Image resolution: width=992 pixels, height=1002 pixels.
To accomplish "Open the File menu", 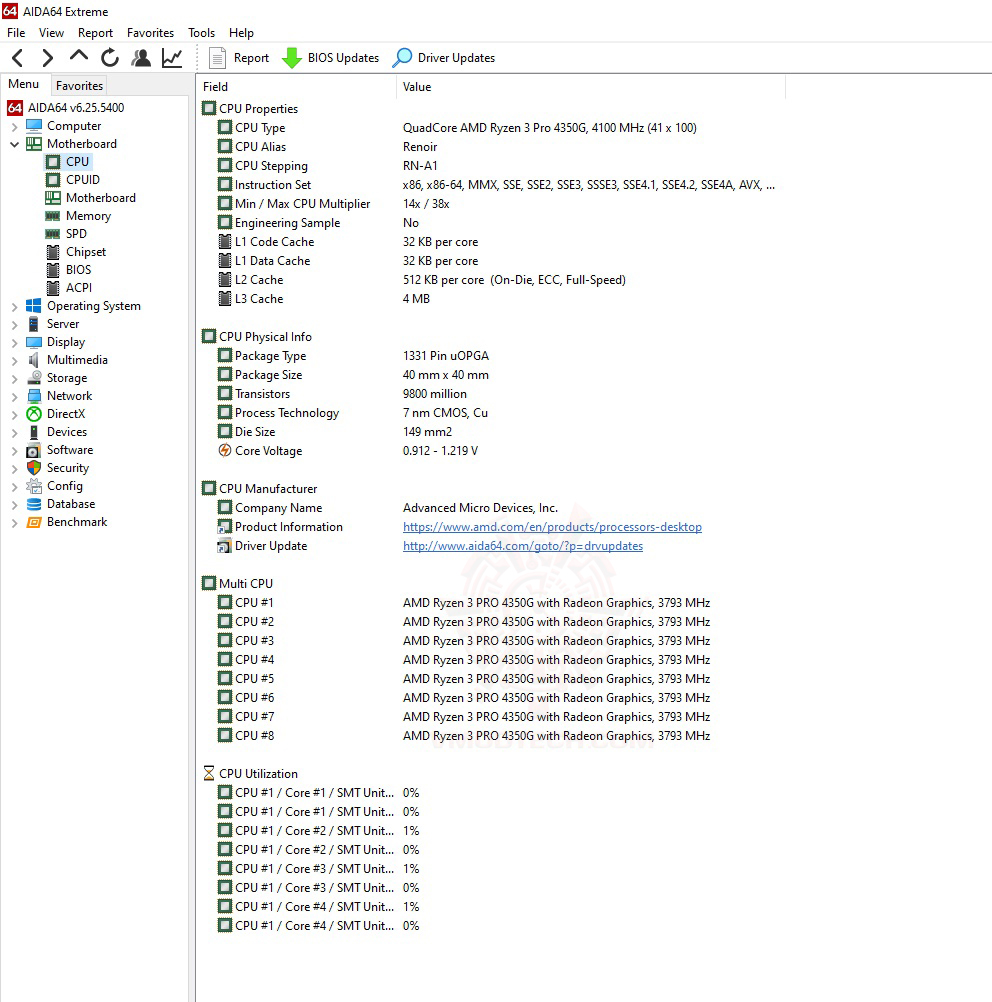I will coord(16,33).
